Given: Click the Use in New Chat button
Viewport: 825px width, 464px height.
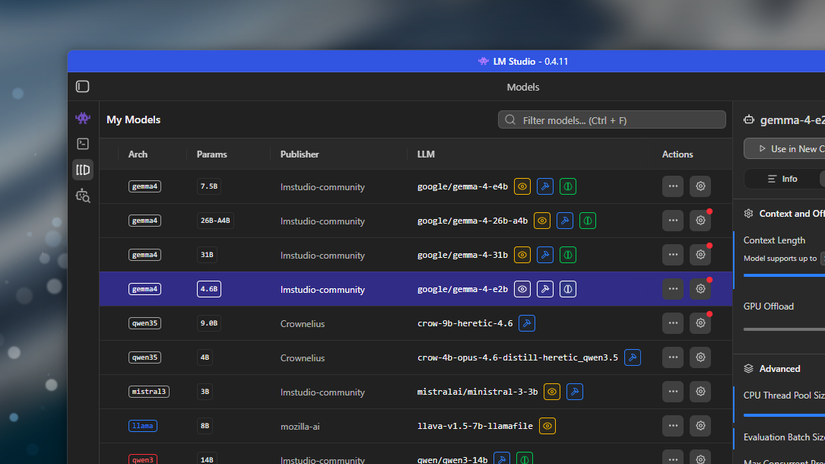Looking at the screenshot, I should pyautogui.click(x=786, y=149).
